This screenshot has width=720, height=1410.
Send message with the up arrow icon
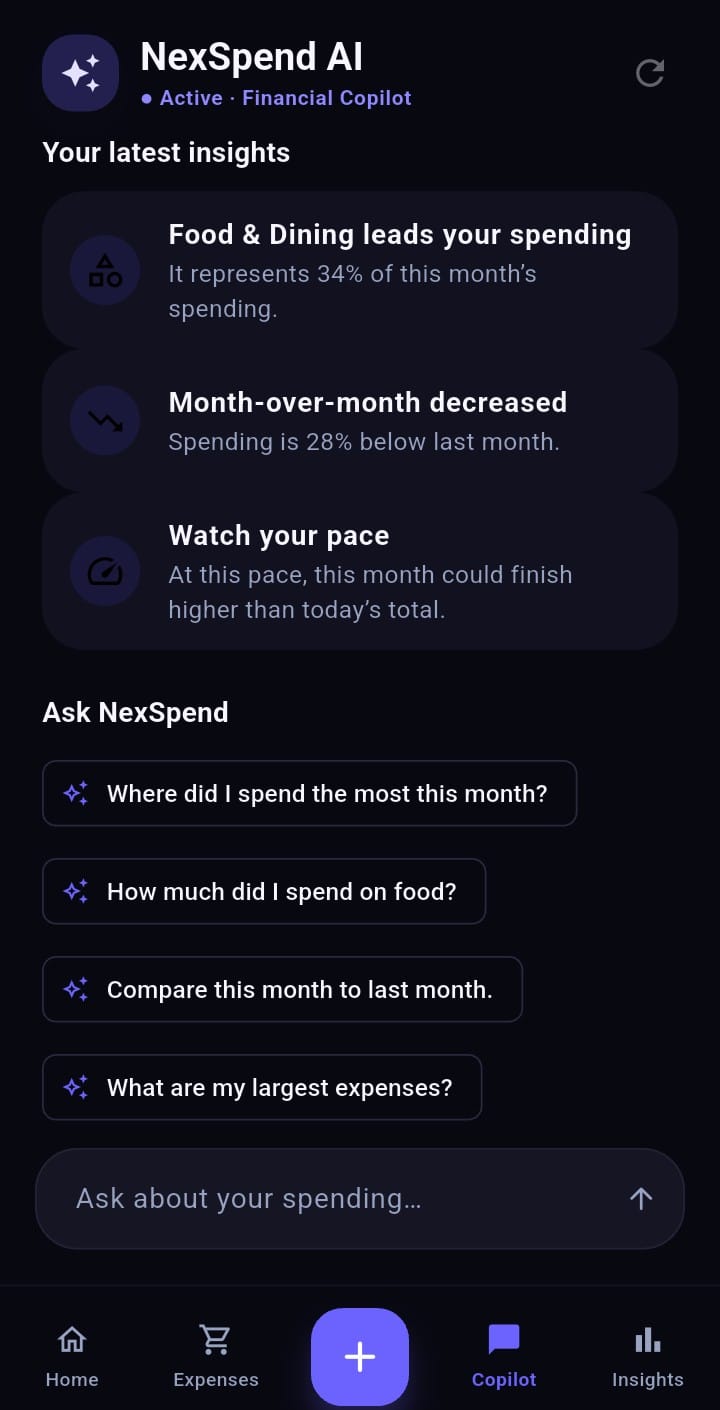pyautogui.click(x=641, y=1198)
